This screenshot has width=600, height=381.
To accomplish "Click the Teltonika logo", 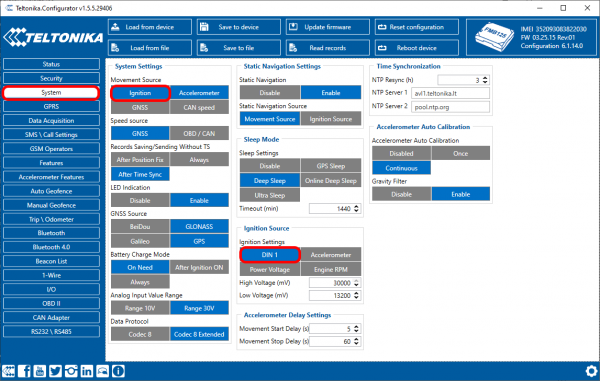I will point(53,37).
